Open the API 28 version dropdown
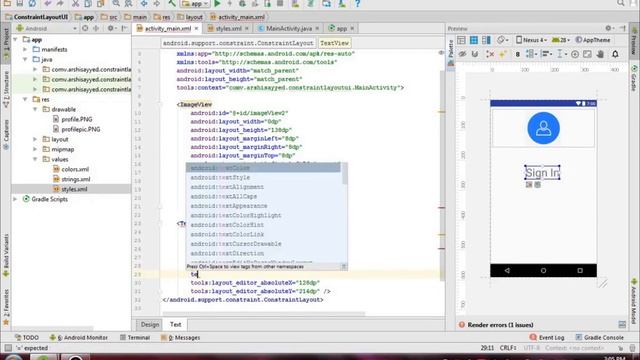Image resolution: width=640 pixels, height=360 pixels. (561, 40)
